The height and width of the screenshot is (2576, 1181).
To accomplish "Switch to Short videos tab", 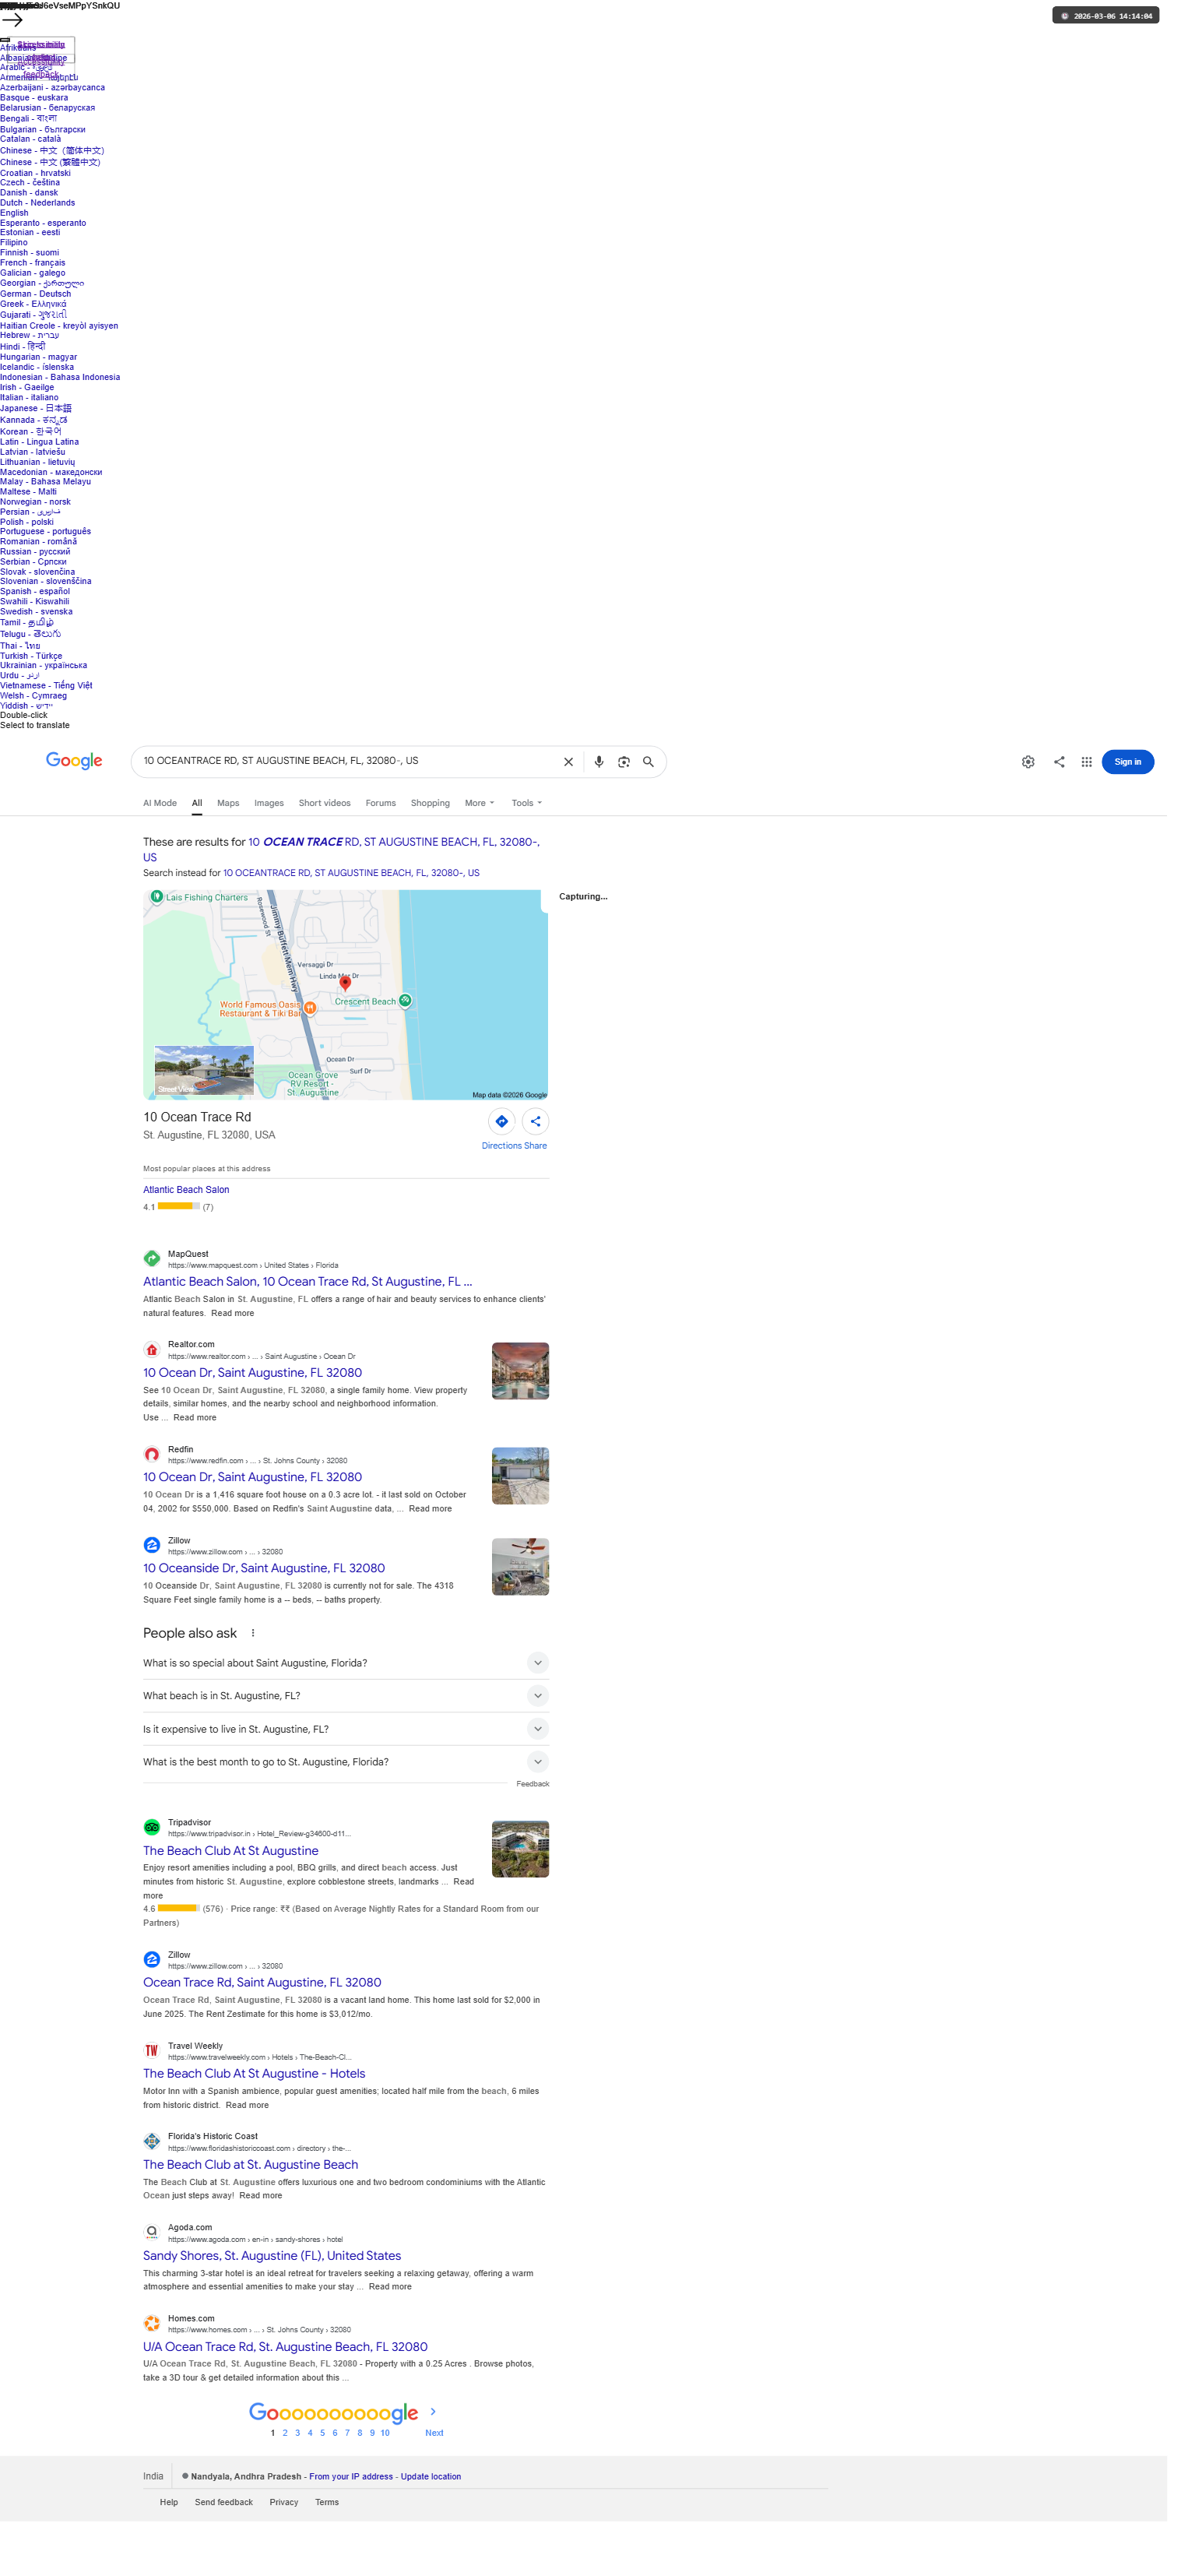I will [324, 803].
